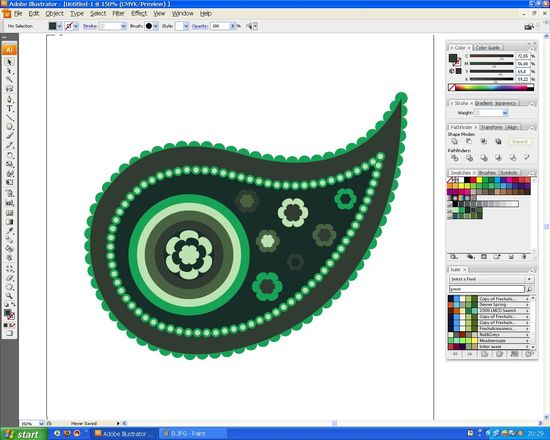This screenshot has height=440, width=550.
Task: Click the Windows start button
Action: click(x=23, y=434)
